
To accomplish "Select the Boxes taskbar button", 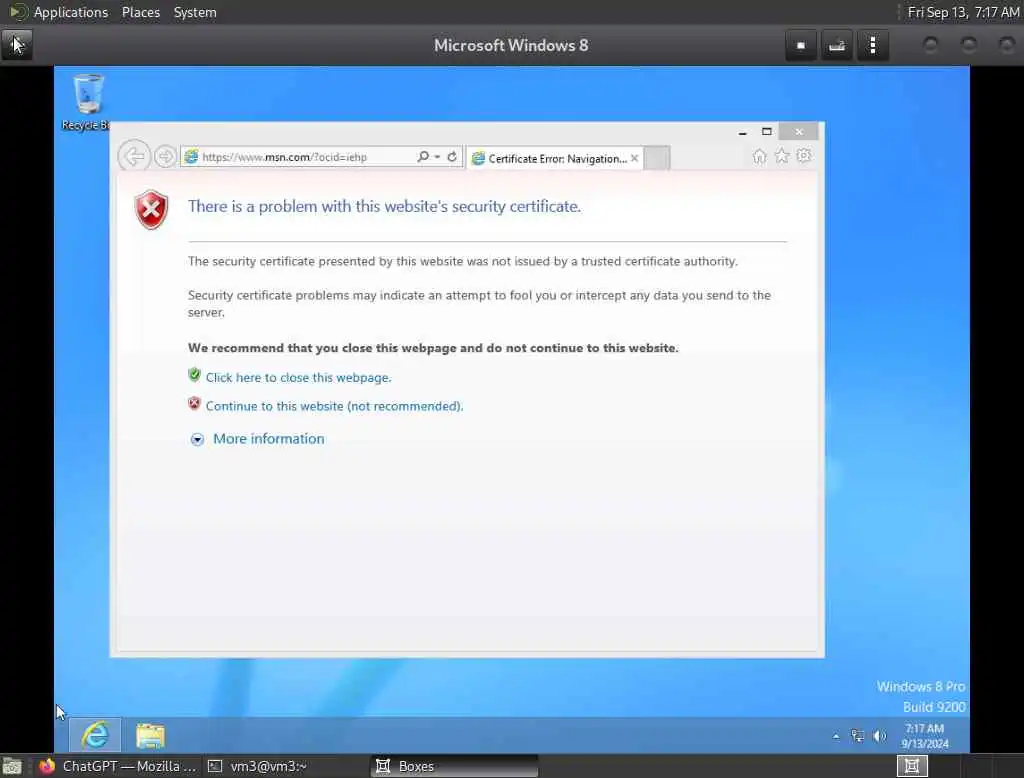I will pyautogui.click(x=455, y=766).
